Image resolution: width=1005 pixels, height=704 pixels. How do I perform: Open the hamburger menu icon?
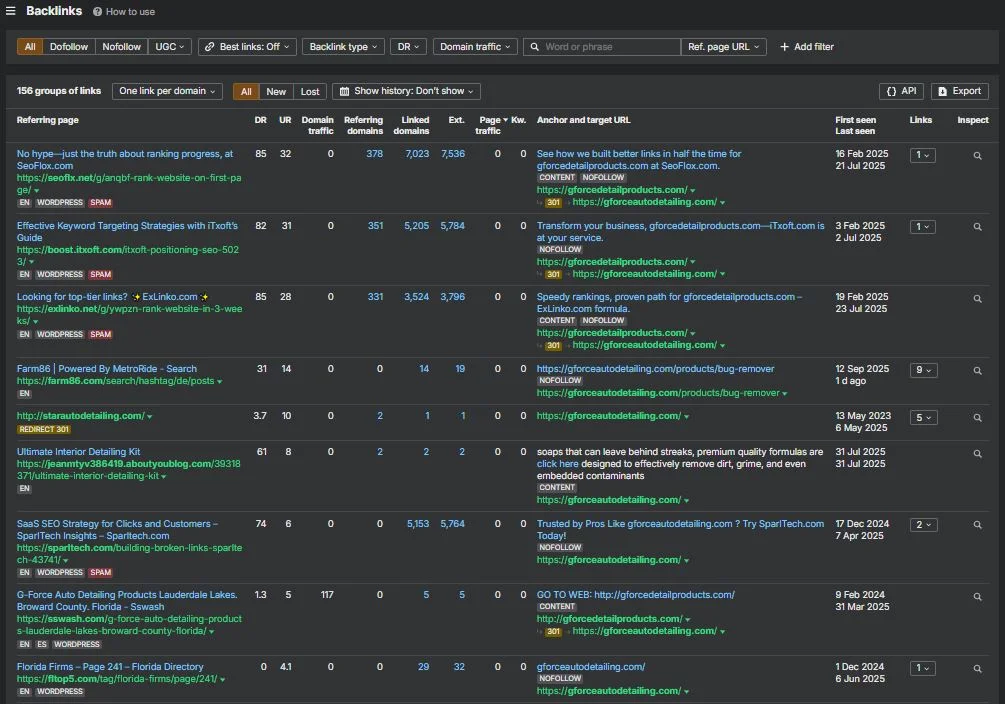10,11
